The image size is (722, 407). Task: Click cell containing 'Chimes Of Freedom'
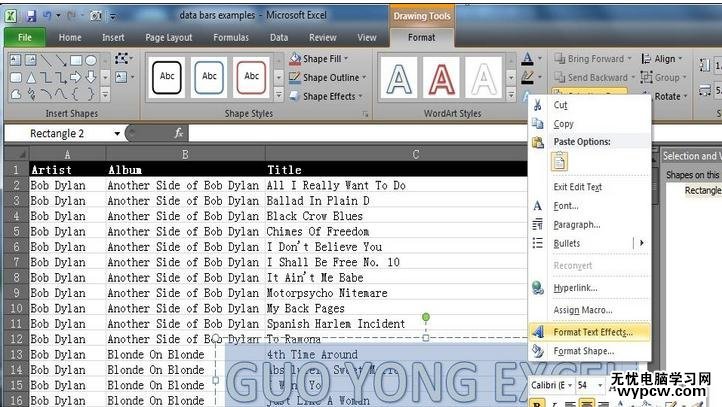tap(396, 232)
